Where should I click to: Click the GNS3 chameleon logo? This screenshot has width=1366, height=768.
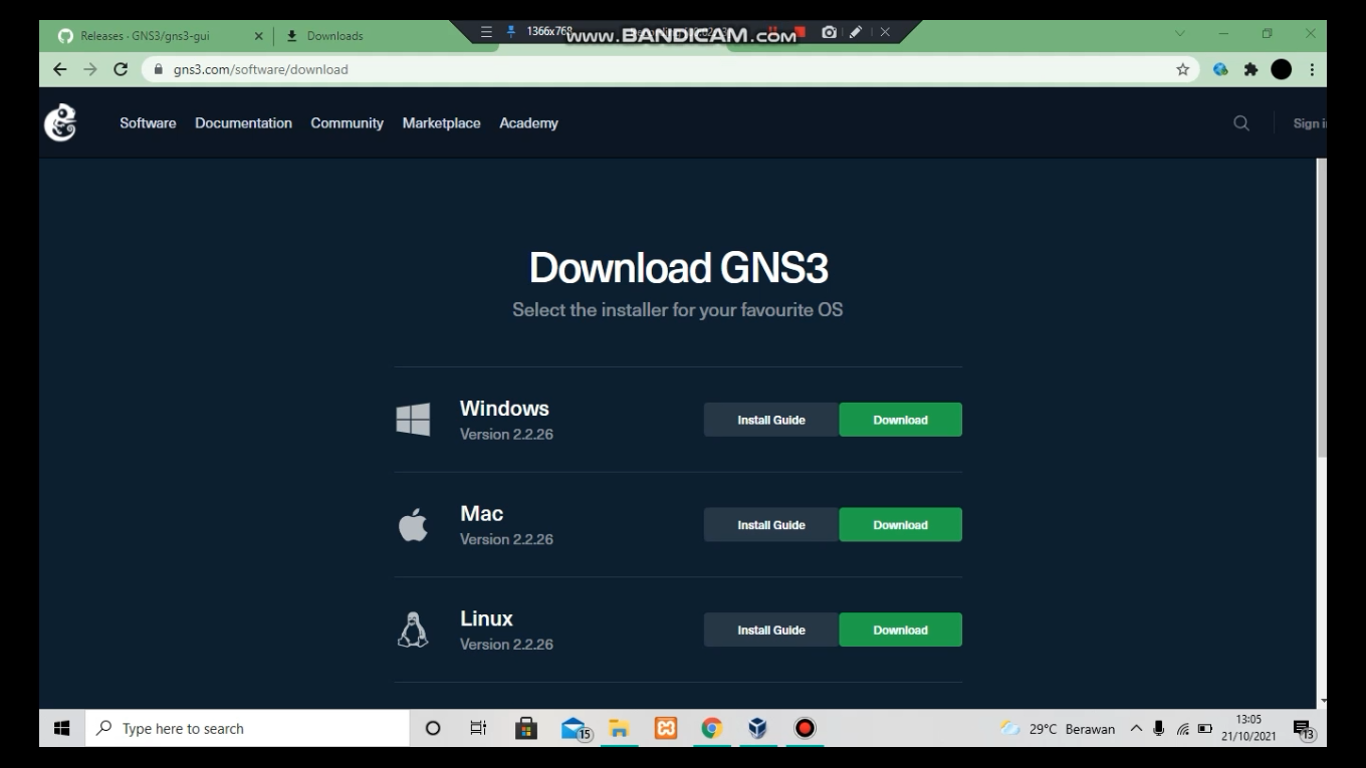point(59,123)
